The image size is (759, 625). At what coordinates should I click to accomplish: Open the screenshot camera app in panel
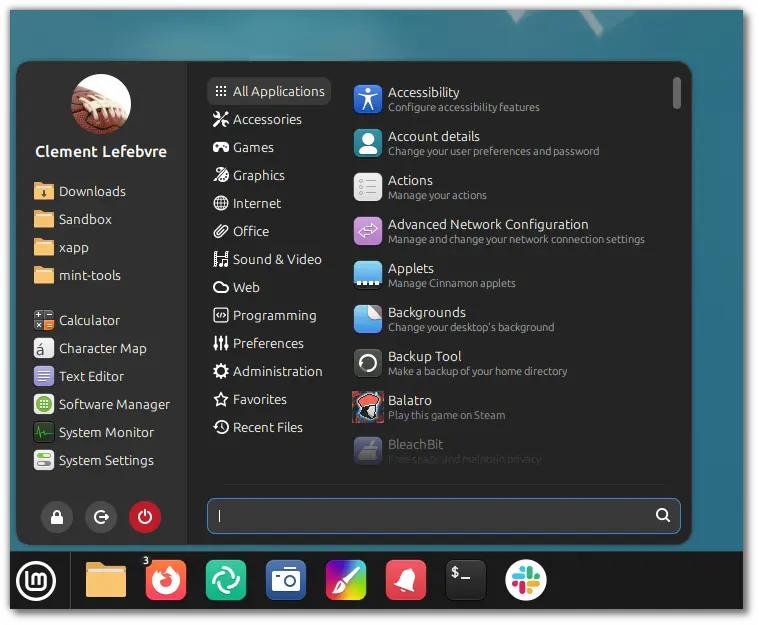pyautogui.click(x=286, y=580)
